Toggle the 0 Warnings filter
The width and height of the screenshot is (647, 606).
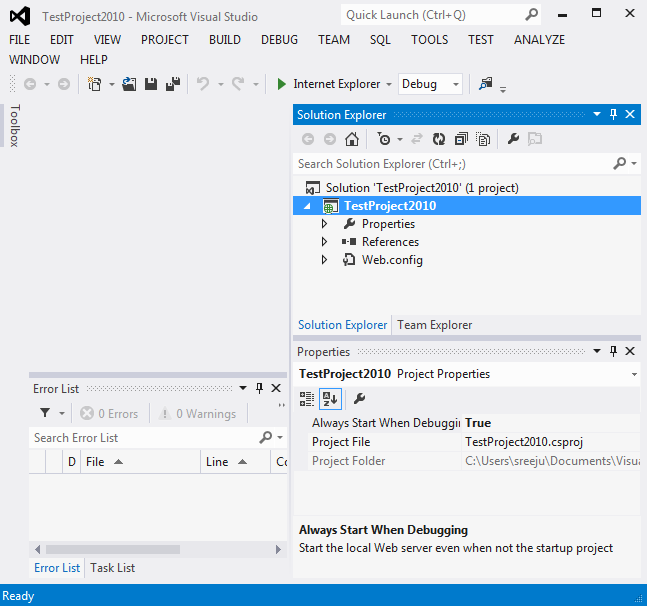(198, 413)
